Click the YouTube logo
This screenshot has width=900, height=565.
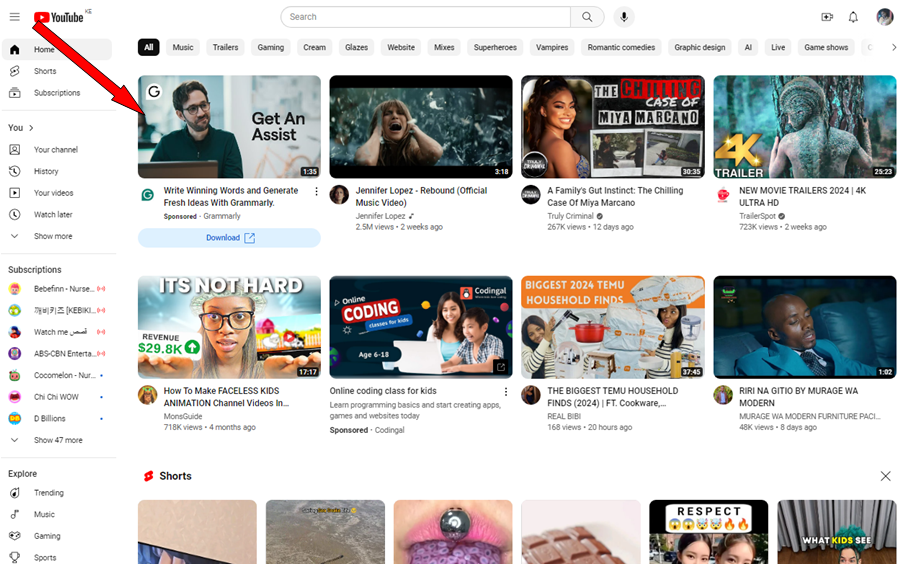click(59, 17)
